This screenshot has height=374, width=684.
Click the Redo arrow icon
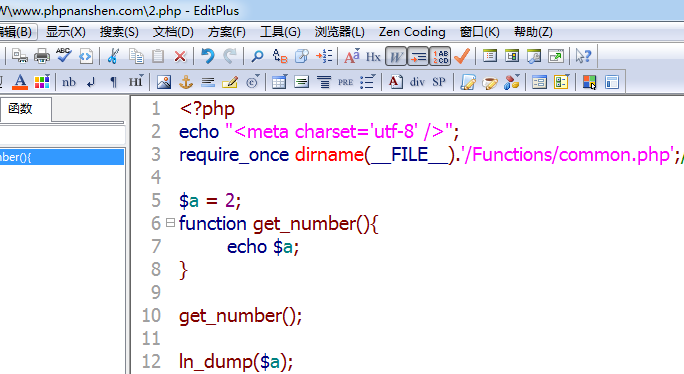229,56
